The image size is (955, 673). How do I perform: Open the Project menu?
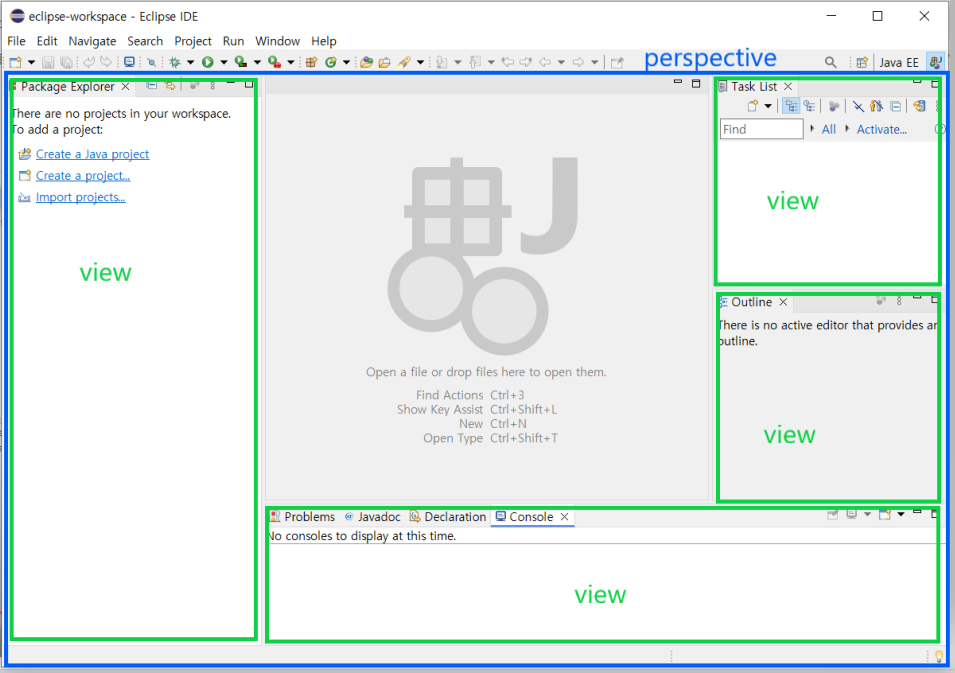(192, 41)
